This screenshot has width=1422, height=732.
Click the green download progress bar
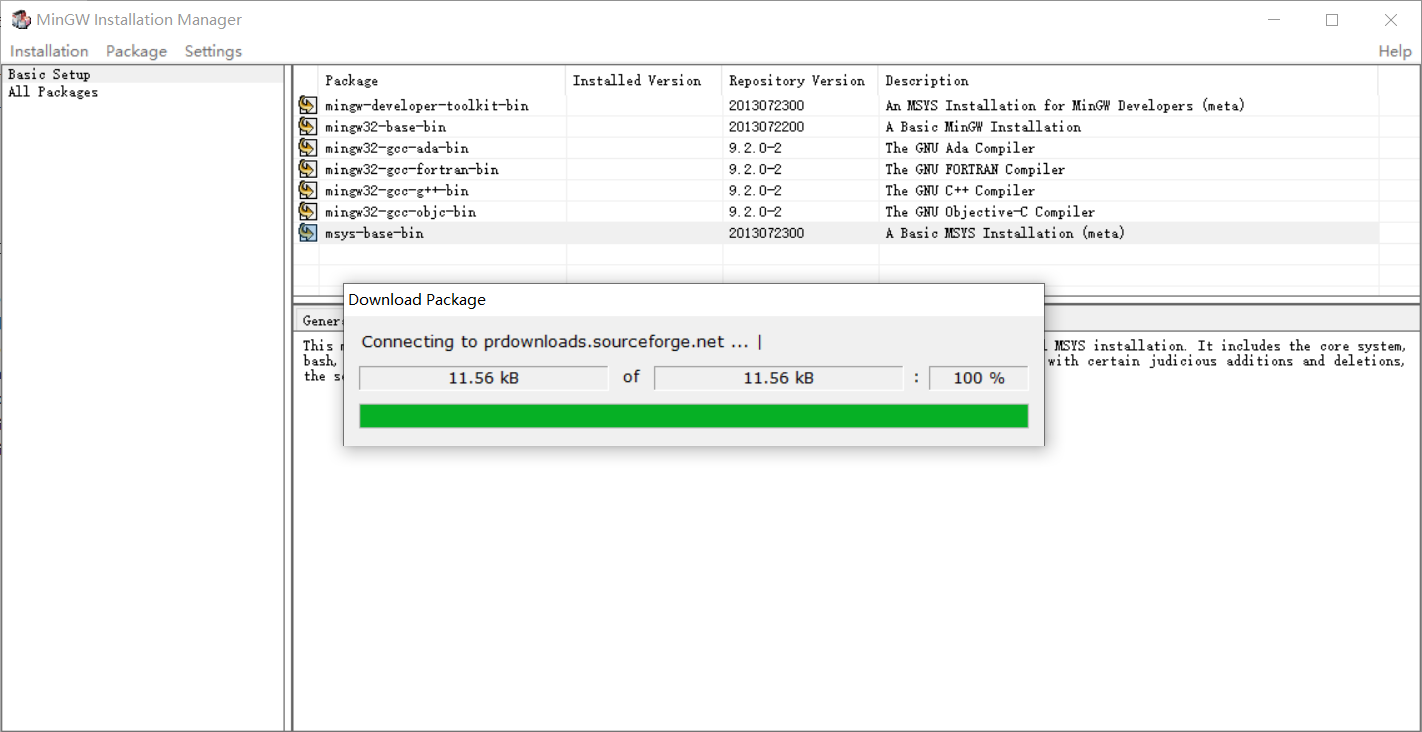pyautogui.click(x=694, y=416)
